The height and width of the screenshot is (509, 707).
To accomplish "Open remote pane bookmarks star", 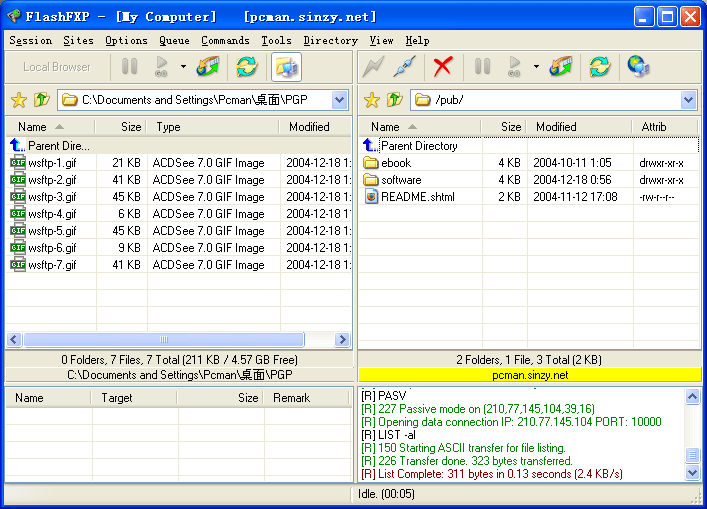I will pos(372,100).
